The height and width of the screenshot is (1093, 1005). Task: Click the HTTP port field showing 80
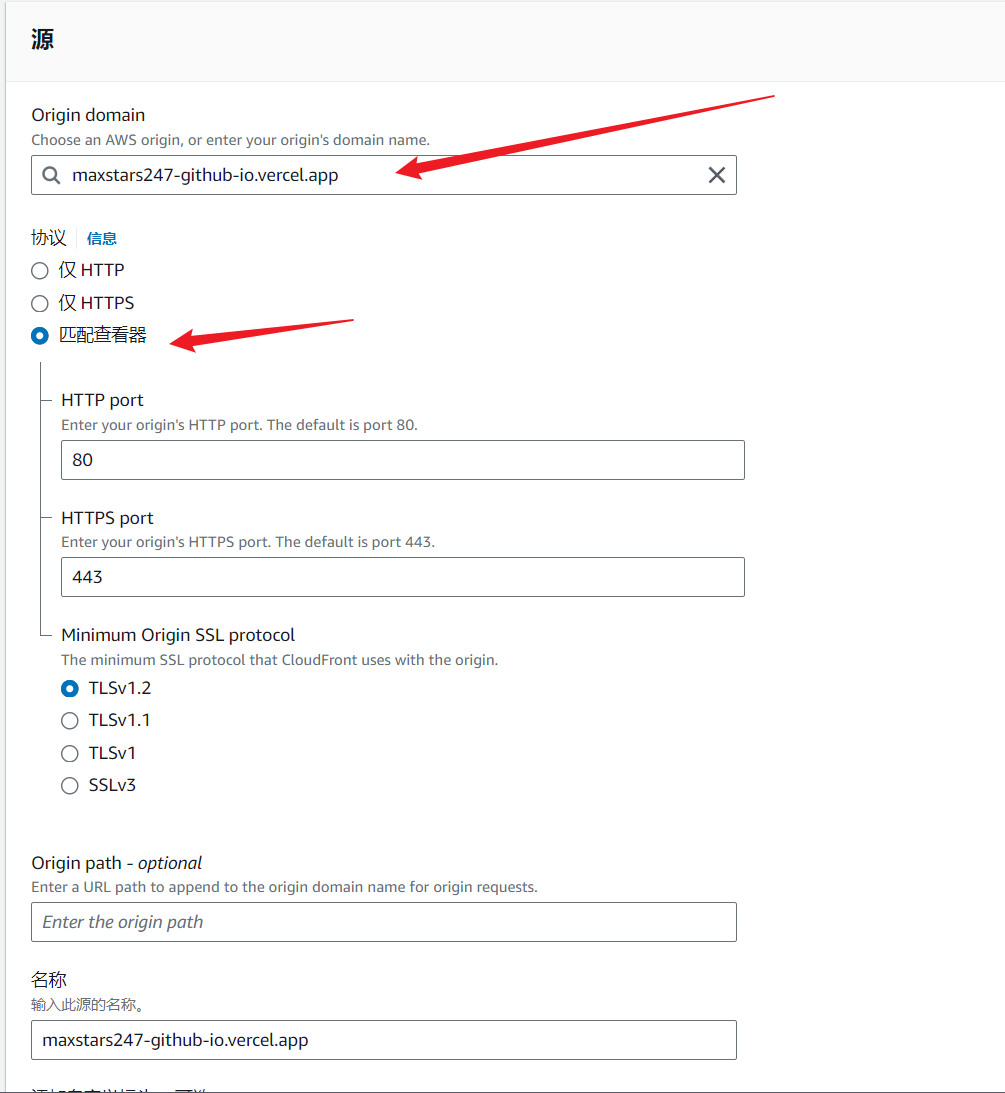pyautogui.click(x=402, y=460)
